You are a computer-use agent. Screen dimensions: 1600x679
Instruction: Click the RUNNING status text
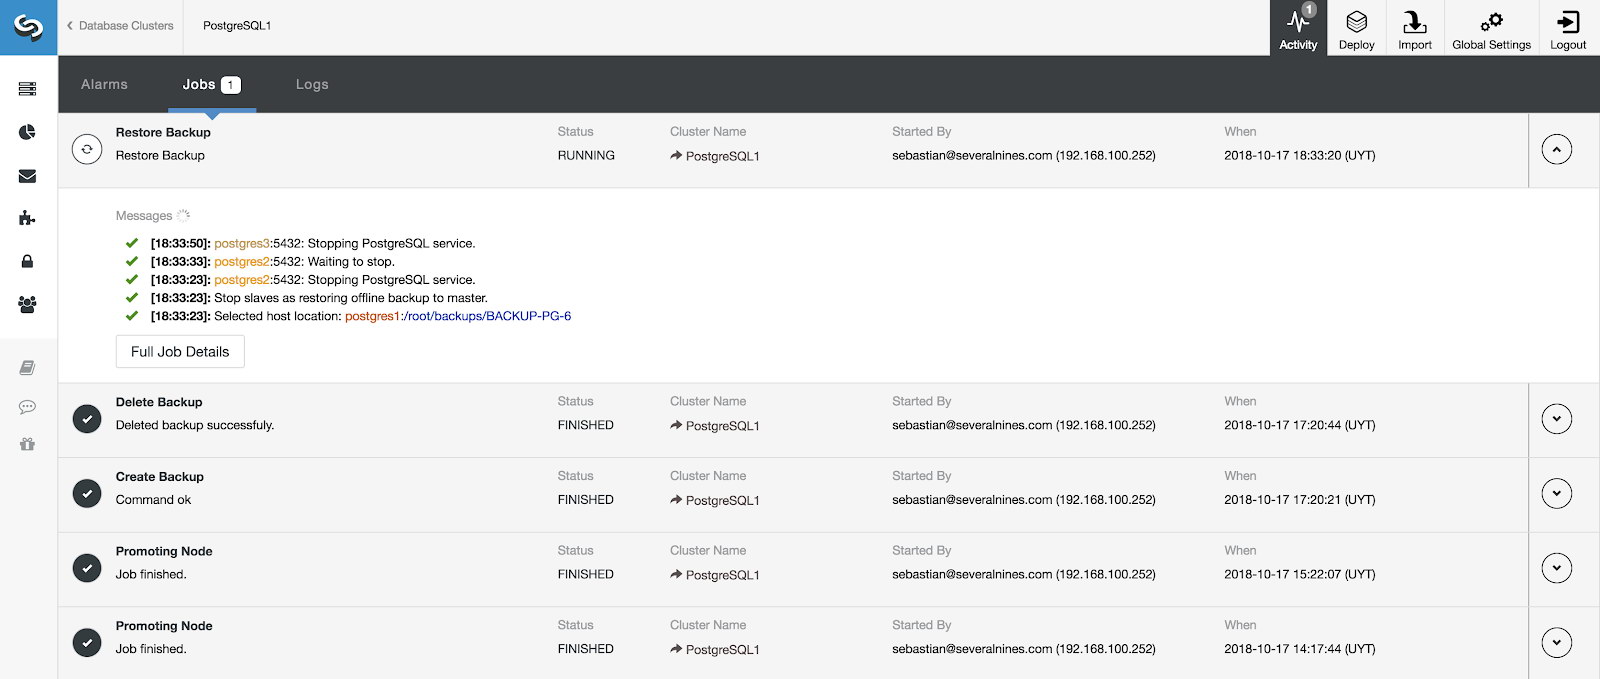(586, 156)
